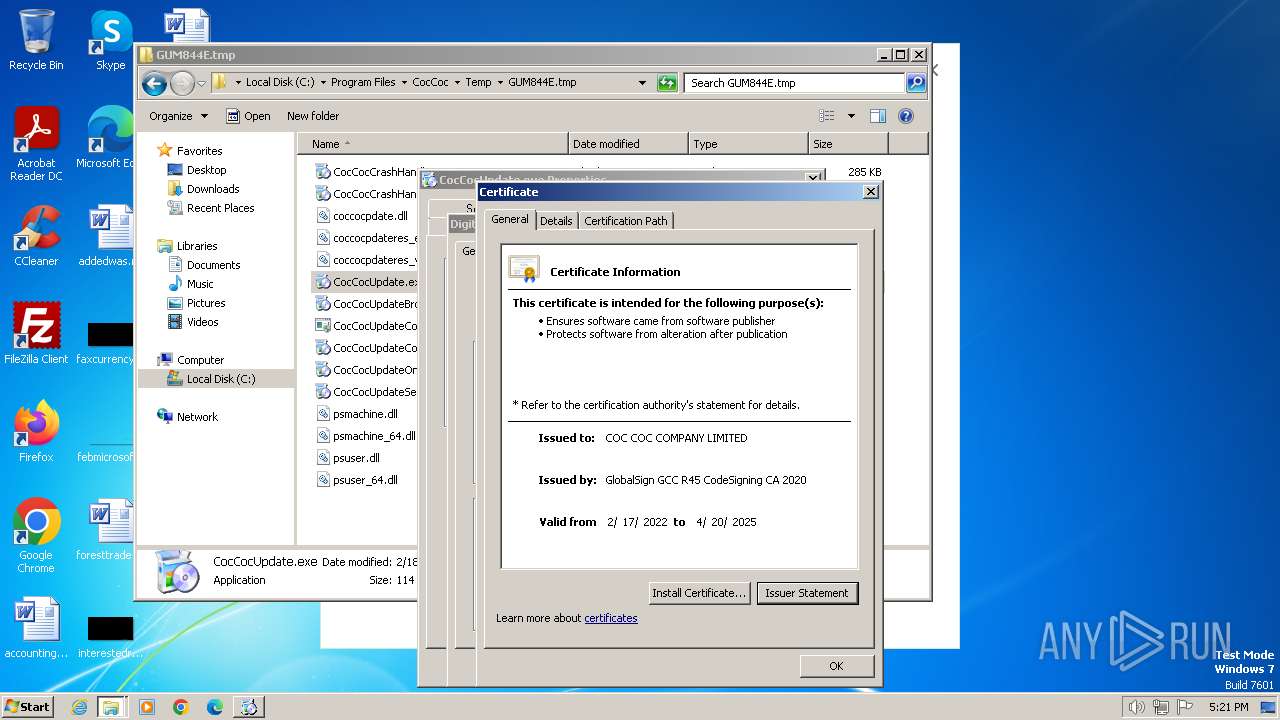Open the Organize dropdown menu
The height and width of the screenshot is (720, 1280).
[178, 116]
